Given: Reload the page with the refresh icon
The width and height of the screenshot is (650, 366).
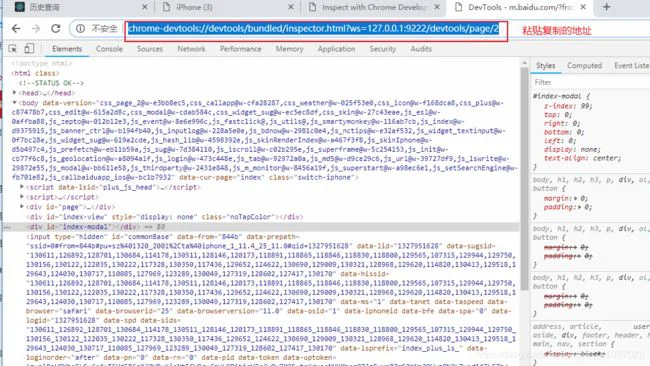Looking at the screenshot, I should [56, 29].
